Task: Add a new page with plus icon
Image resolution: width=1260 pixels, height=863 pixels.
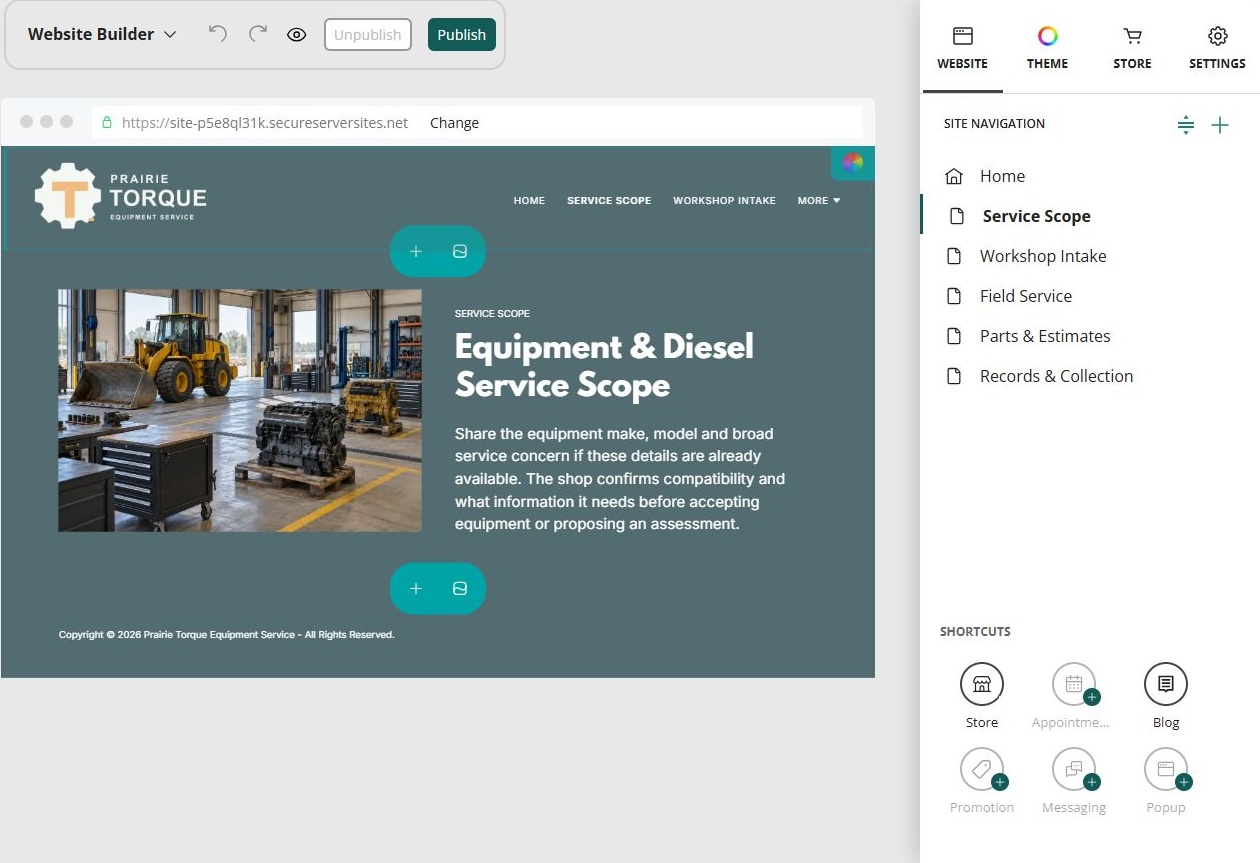Action: 1220,125
